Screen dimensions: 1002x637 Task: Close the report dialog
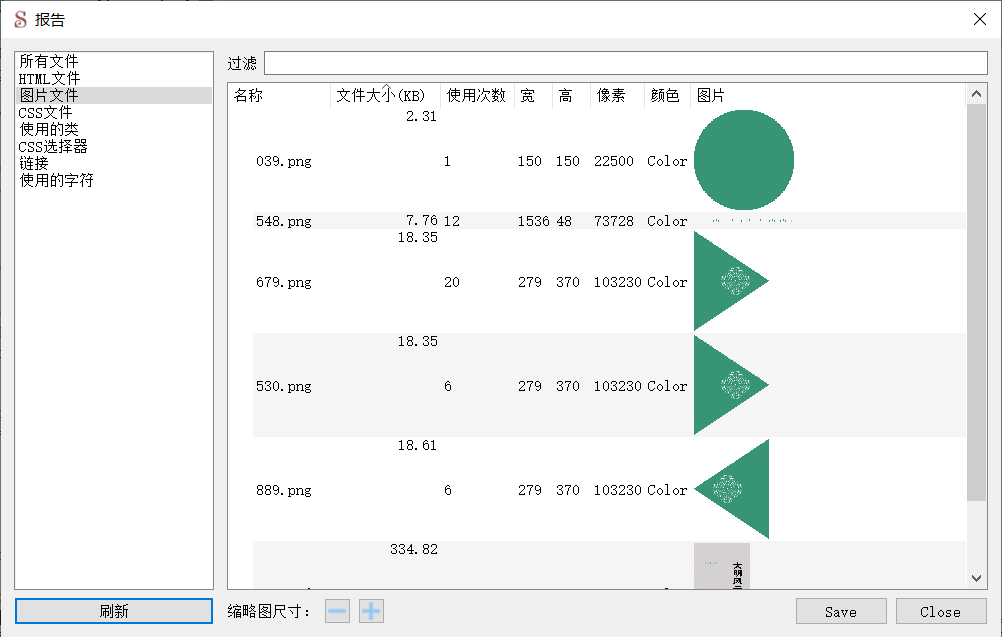(940, 611)
